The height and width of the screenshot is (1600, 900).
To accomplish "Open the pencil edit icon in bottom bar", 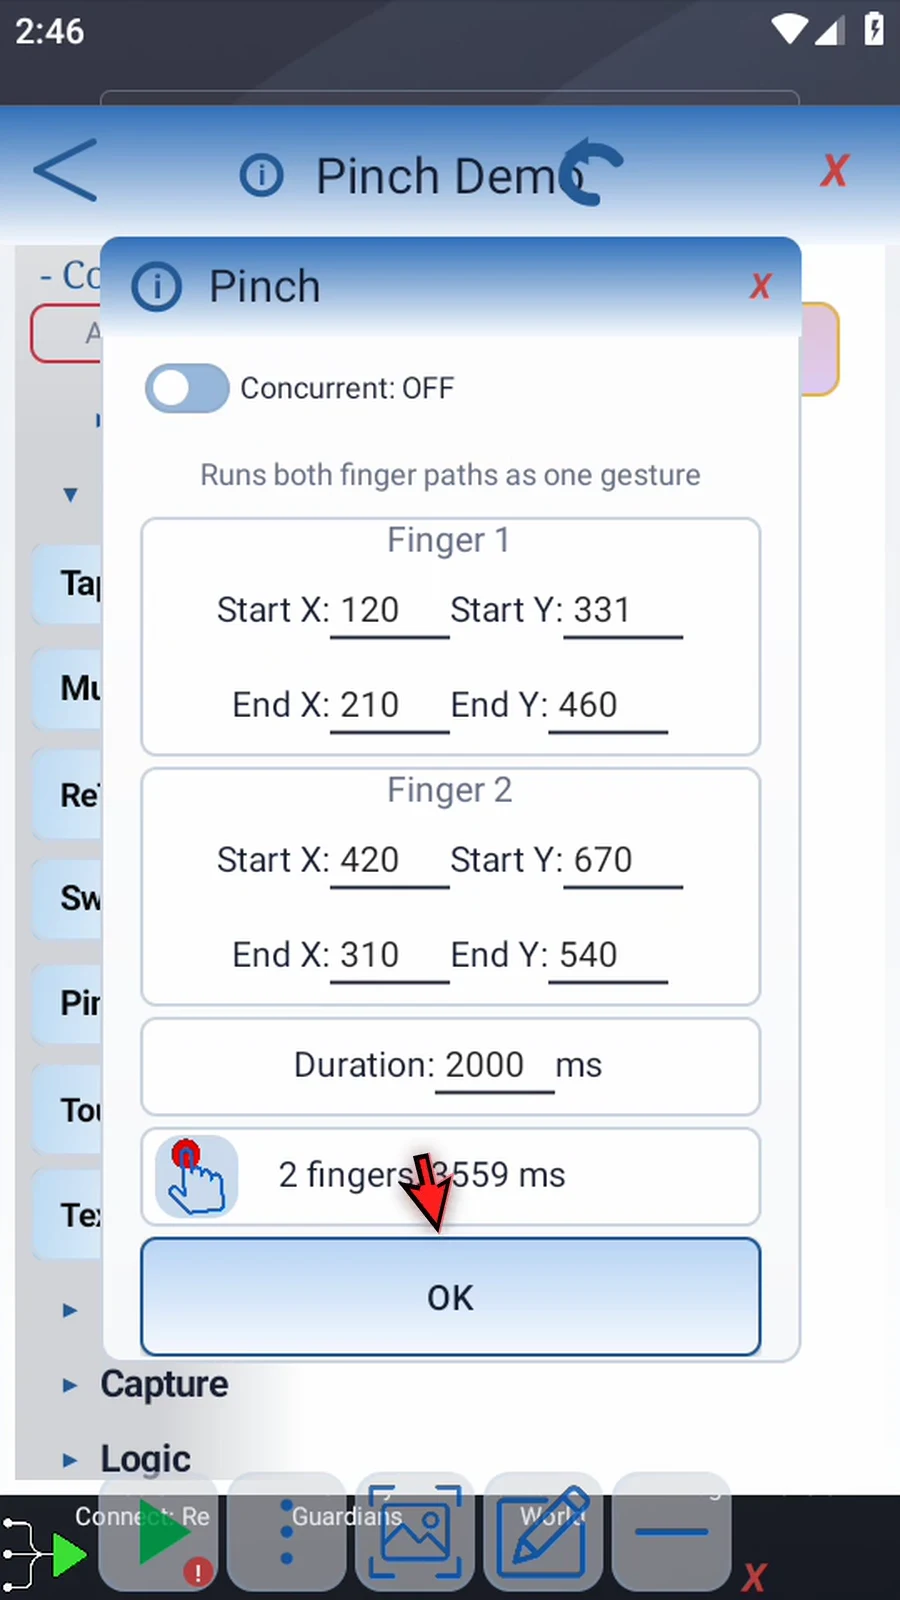I will [543, 1532].
